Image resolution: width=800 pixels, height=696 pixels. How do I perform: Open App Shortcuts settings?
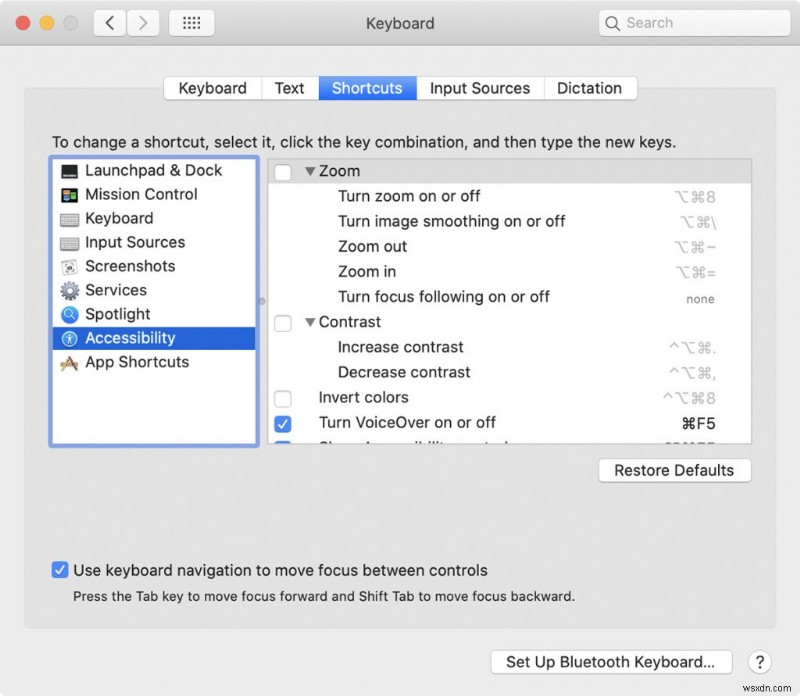click(135, 362)
